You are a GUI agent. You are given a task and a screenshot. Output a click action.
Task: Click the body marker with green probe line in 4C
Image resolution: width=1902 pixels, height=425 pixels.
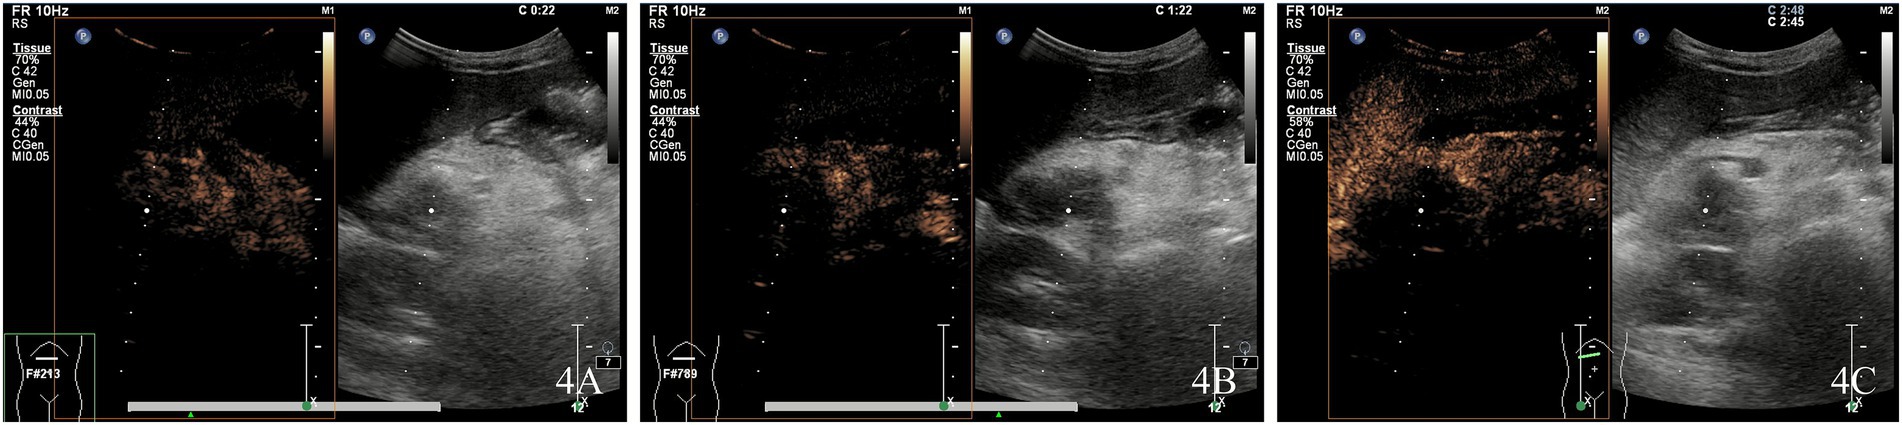click(1594, 375)
